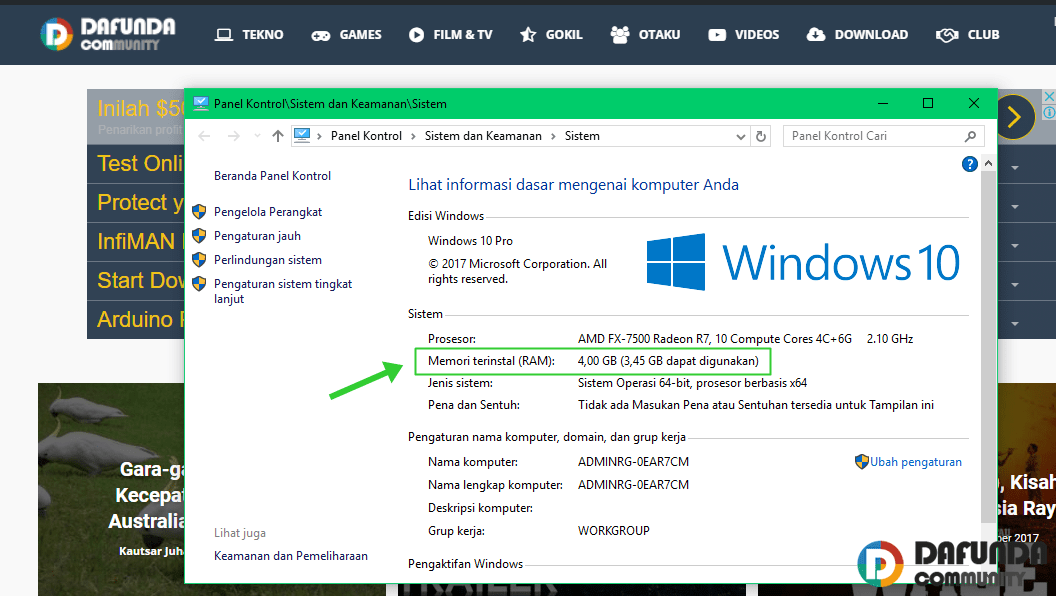Open the GAMES menu in site header
Image resolution: width=1056 pixels, height=596 pixels.
pos(346,34)
